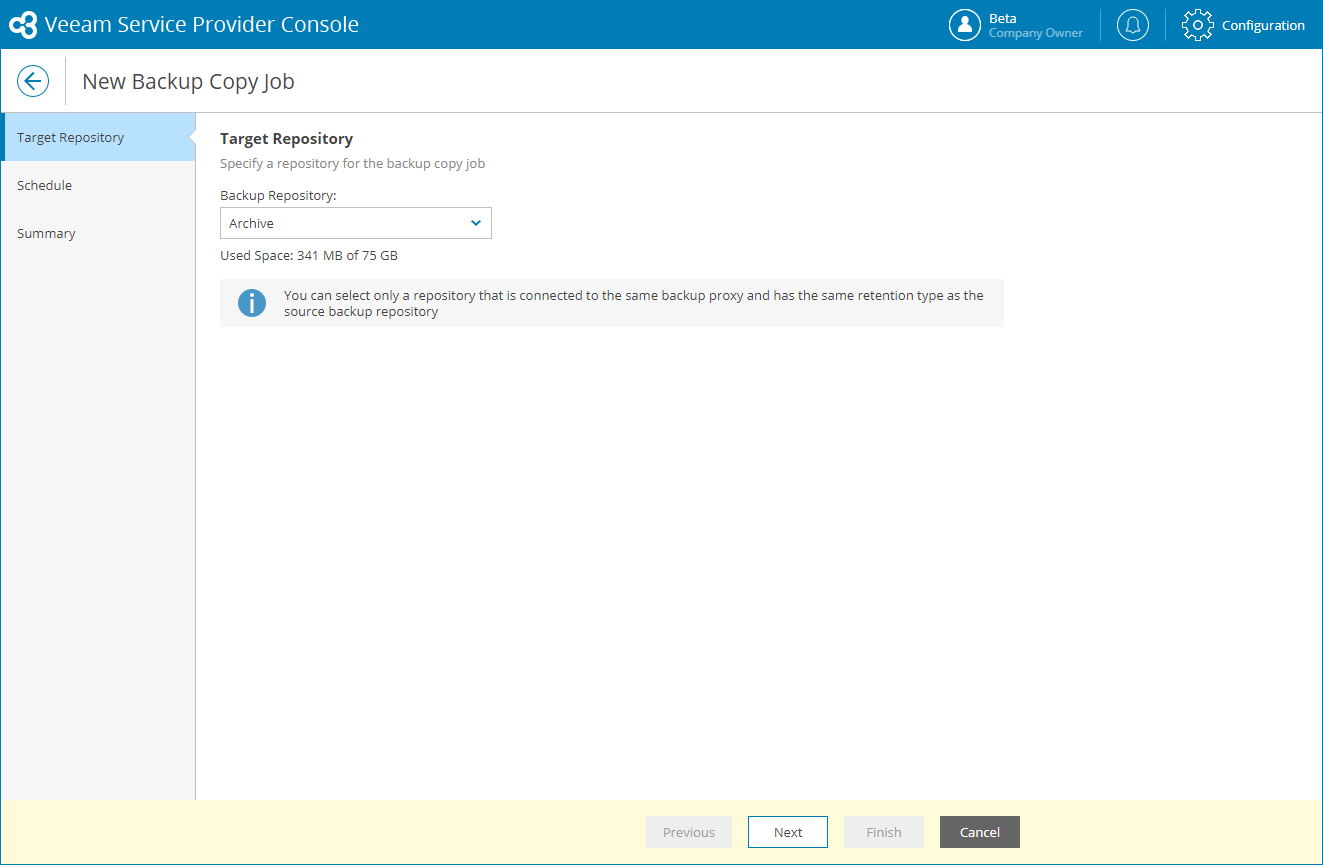Click the Previous button
This screenshot has height=865, width=1323.
(689, 832)
